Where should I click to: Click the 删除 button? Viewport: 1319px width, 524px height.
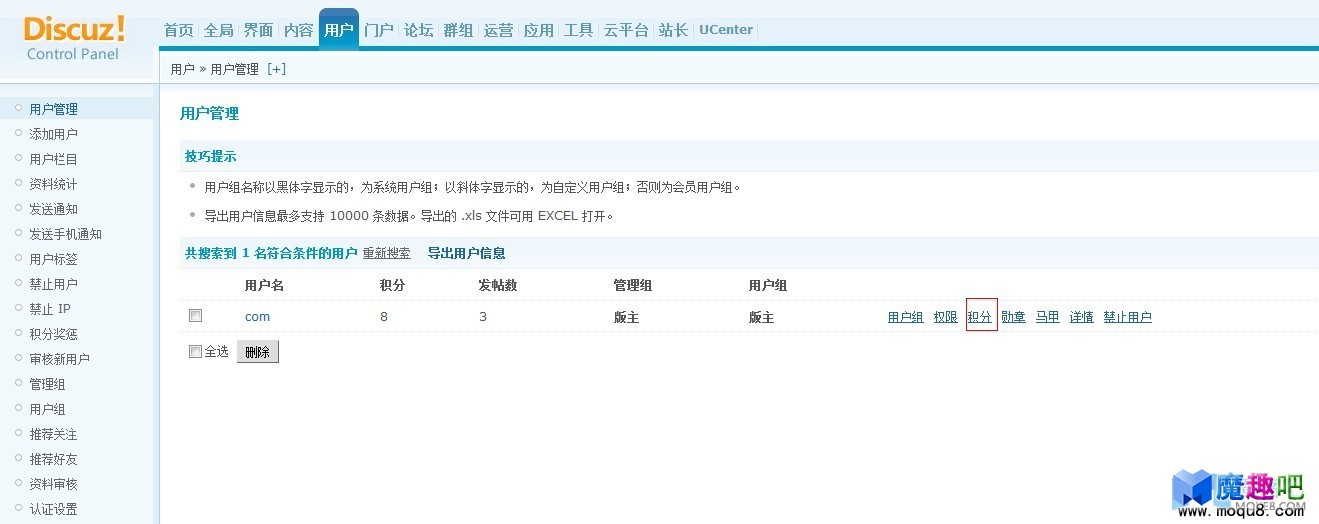pyautogui.click(x=258, y=352)
